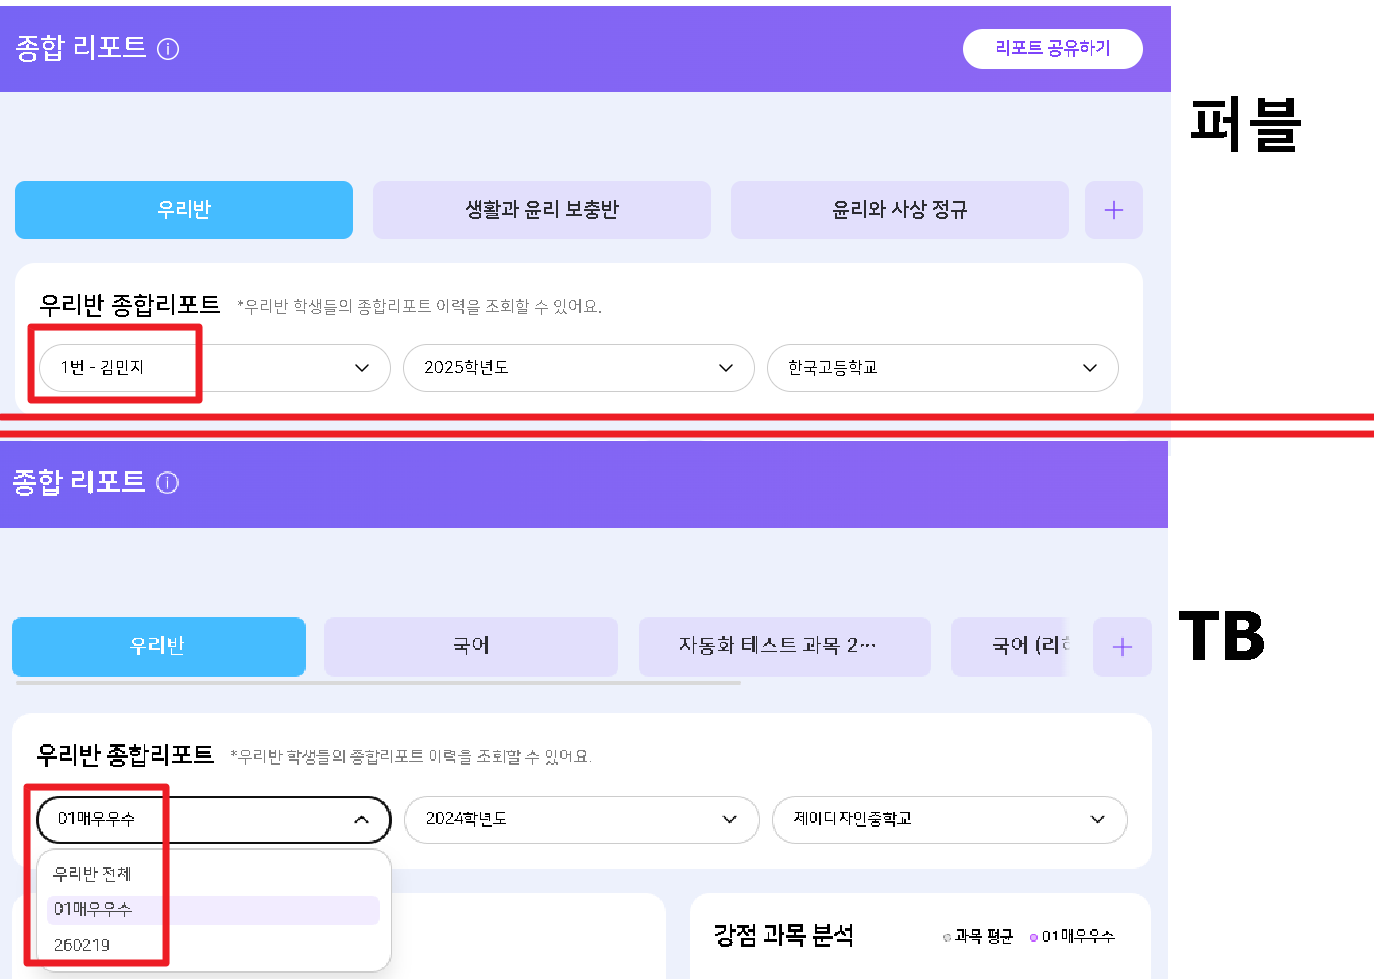Choose 우리반 전체 from the dropdown list
The height and width of the screenshot is (980, 1374).
click(92, 874)
